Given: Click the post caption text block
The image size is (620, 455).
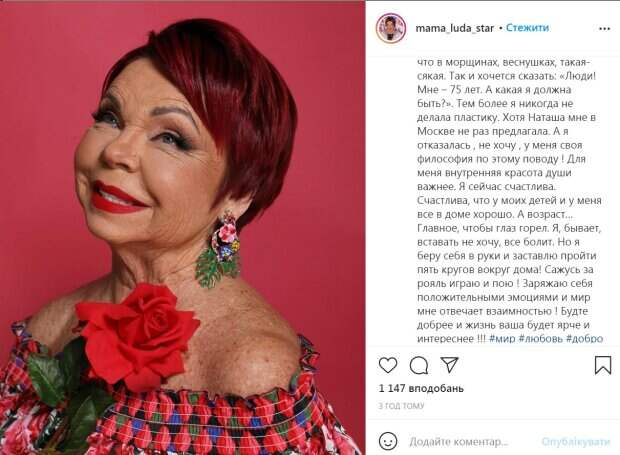Looking at the screenshot, I should coord(510,200).
